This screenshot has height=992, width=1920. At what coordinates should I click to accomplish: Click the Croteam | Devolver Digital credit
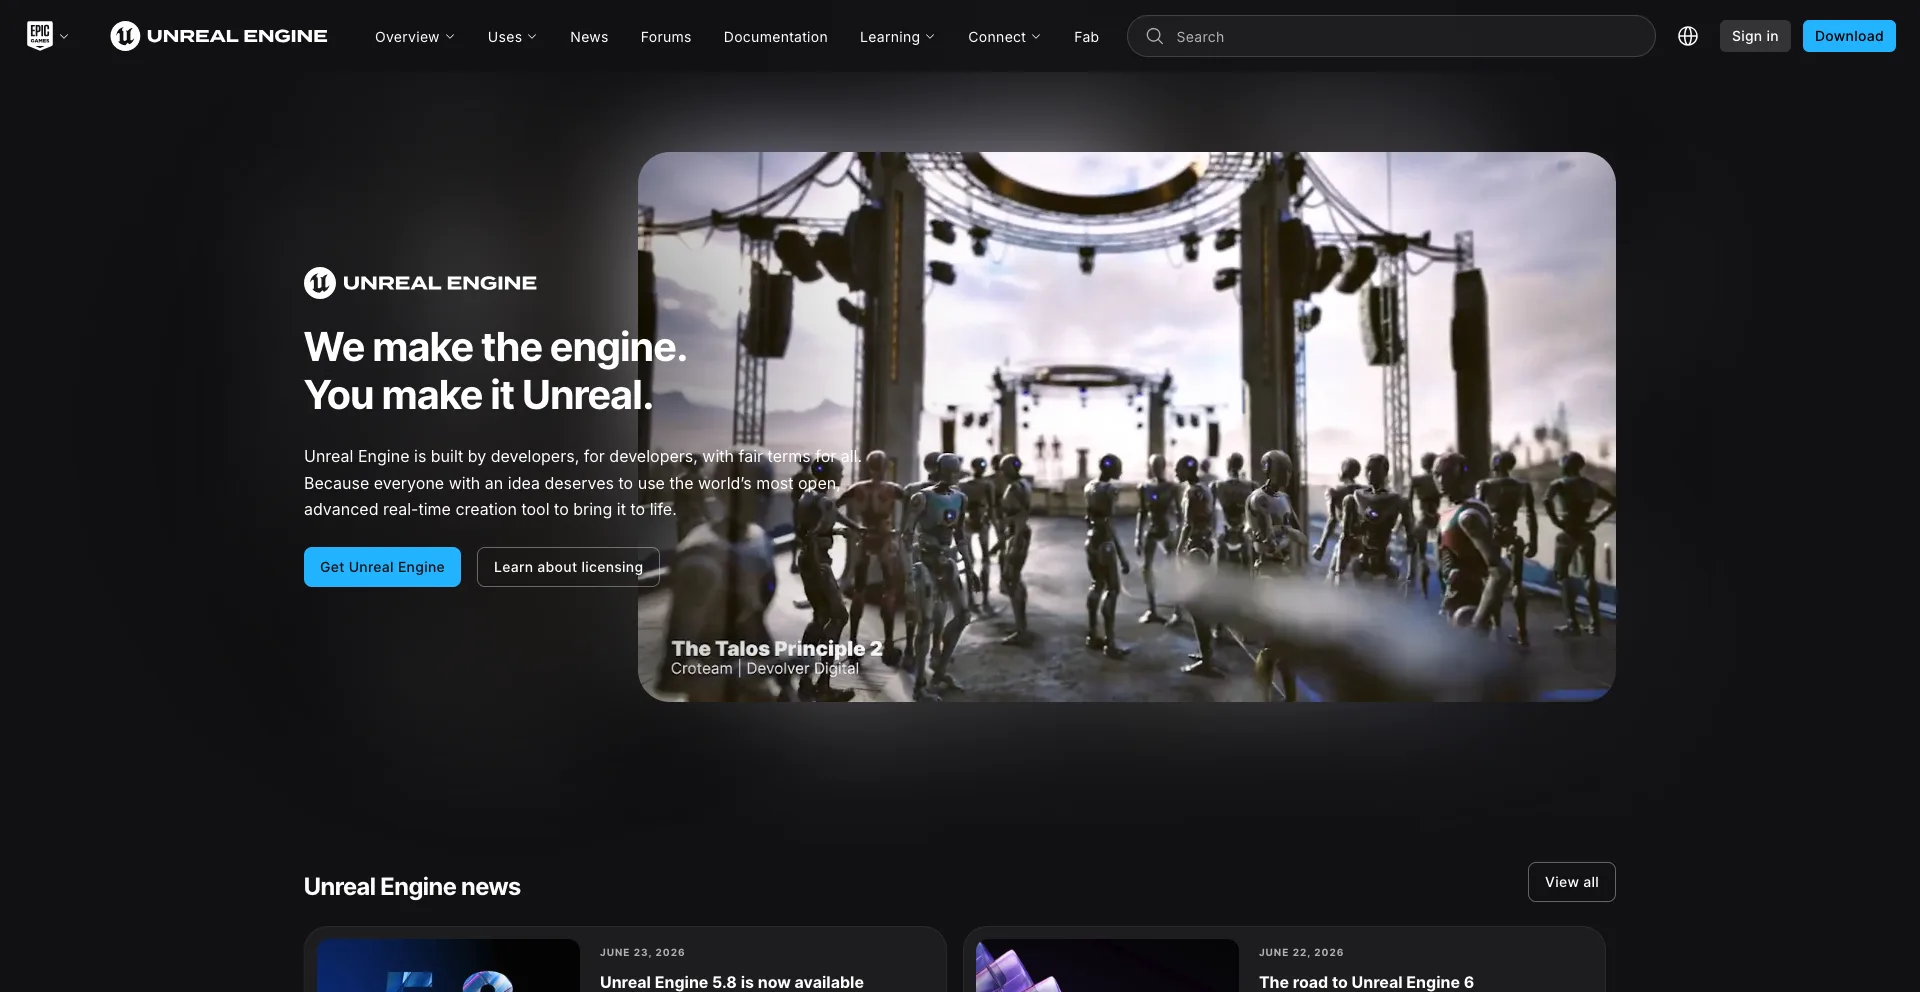coord(765,669)
